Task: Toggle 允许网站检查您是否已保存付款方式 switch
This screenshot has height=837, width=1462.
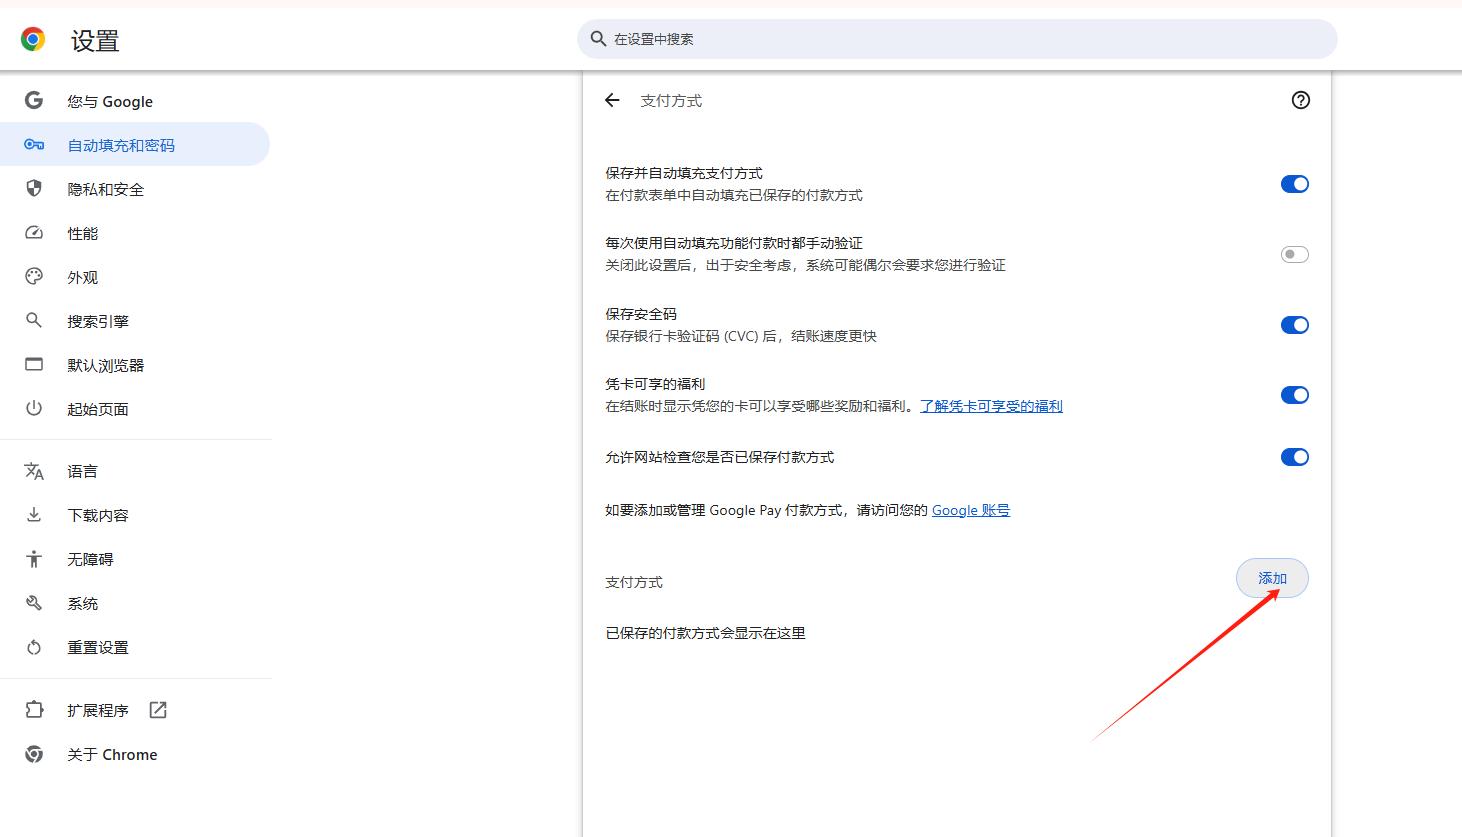Action: (x=1294, y=457)
